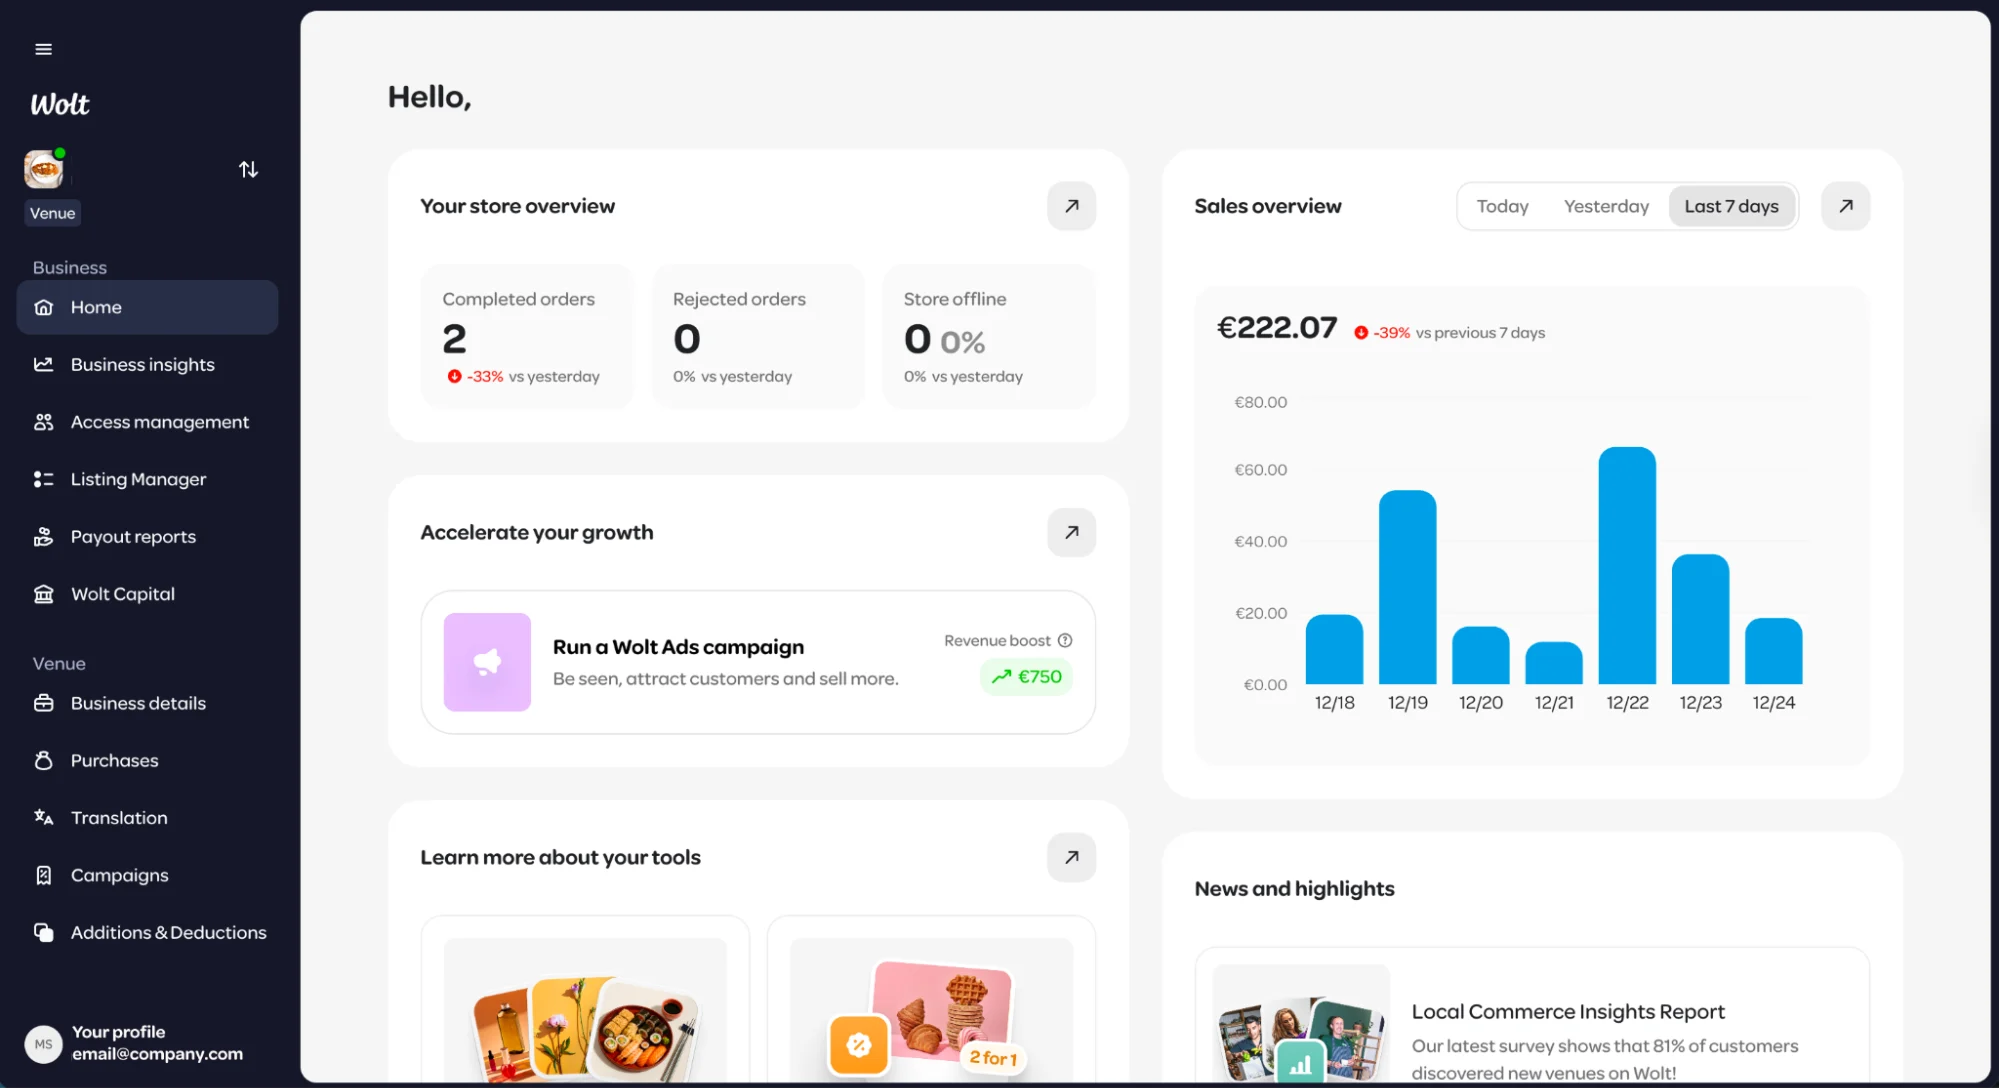The height and width of the screenshot is (1089, 1999).
Task: Switch sales overview to Today
Action: point(1502,206)
